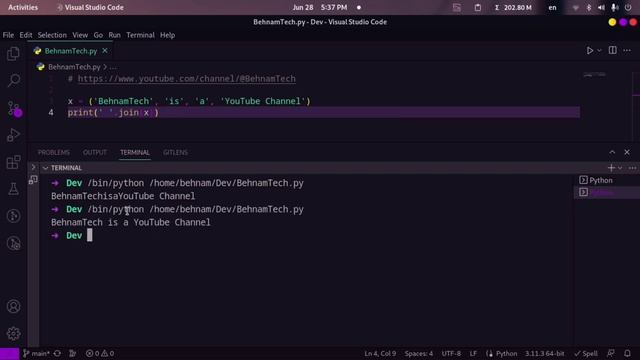Image resolution: width=640 pixels, height=360 pixels.
Task: Click BehnamTech.py in the breadcrumb
Action: (74, 67)
